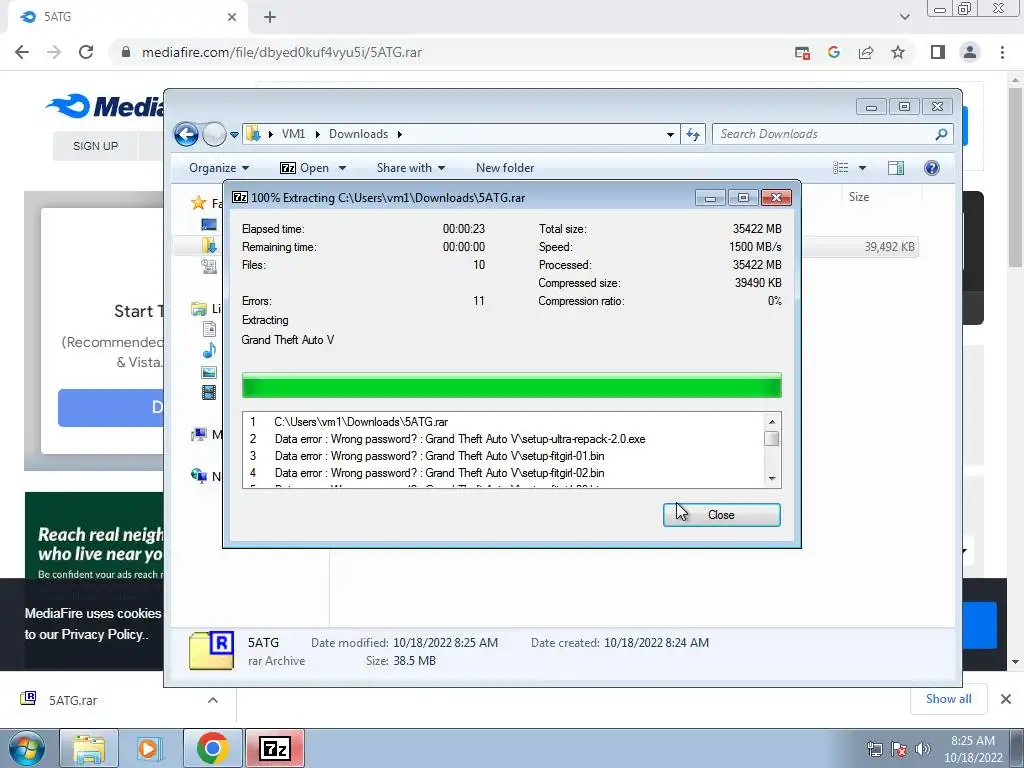This screenshot has height=768, width=1024.
Task: Select Network icon in navigation pane
Action: coord(199,475)
